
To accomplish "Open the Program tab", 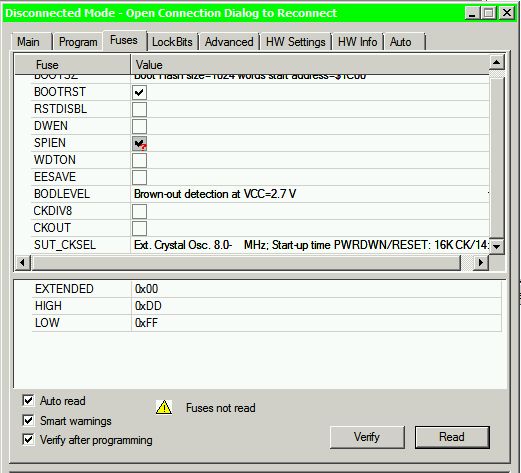I will (78, 42).
